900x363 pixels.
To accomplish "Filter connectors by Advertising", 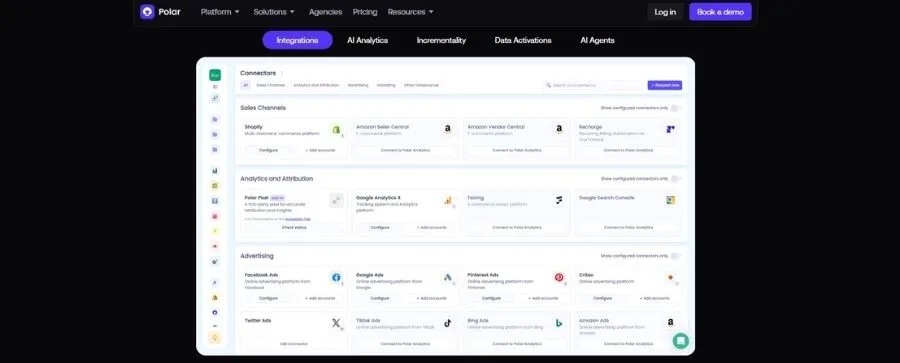I will coord(358,85).
